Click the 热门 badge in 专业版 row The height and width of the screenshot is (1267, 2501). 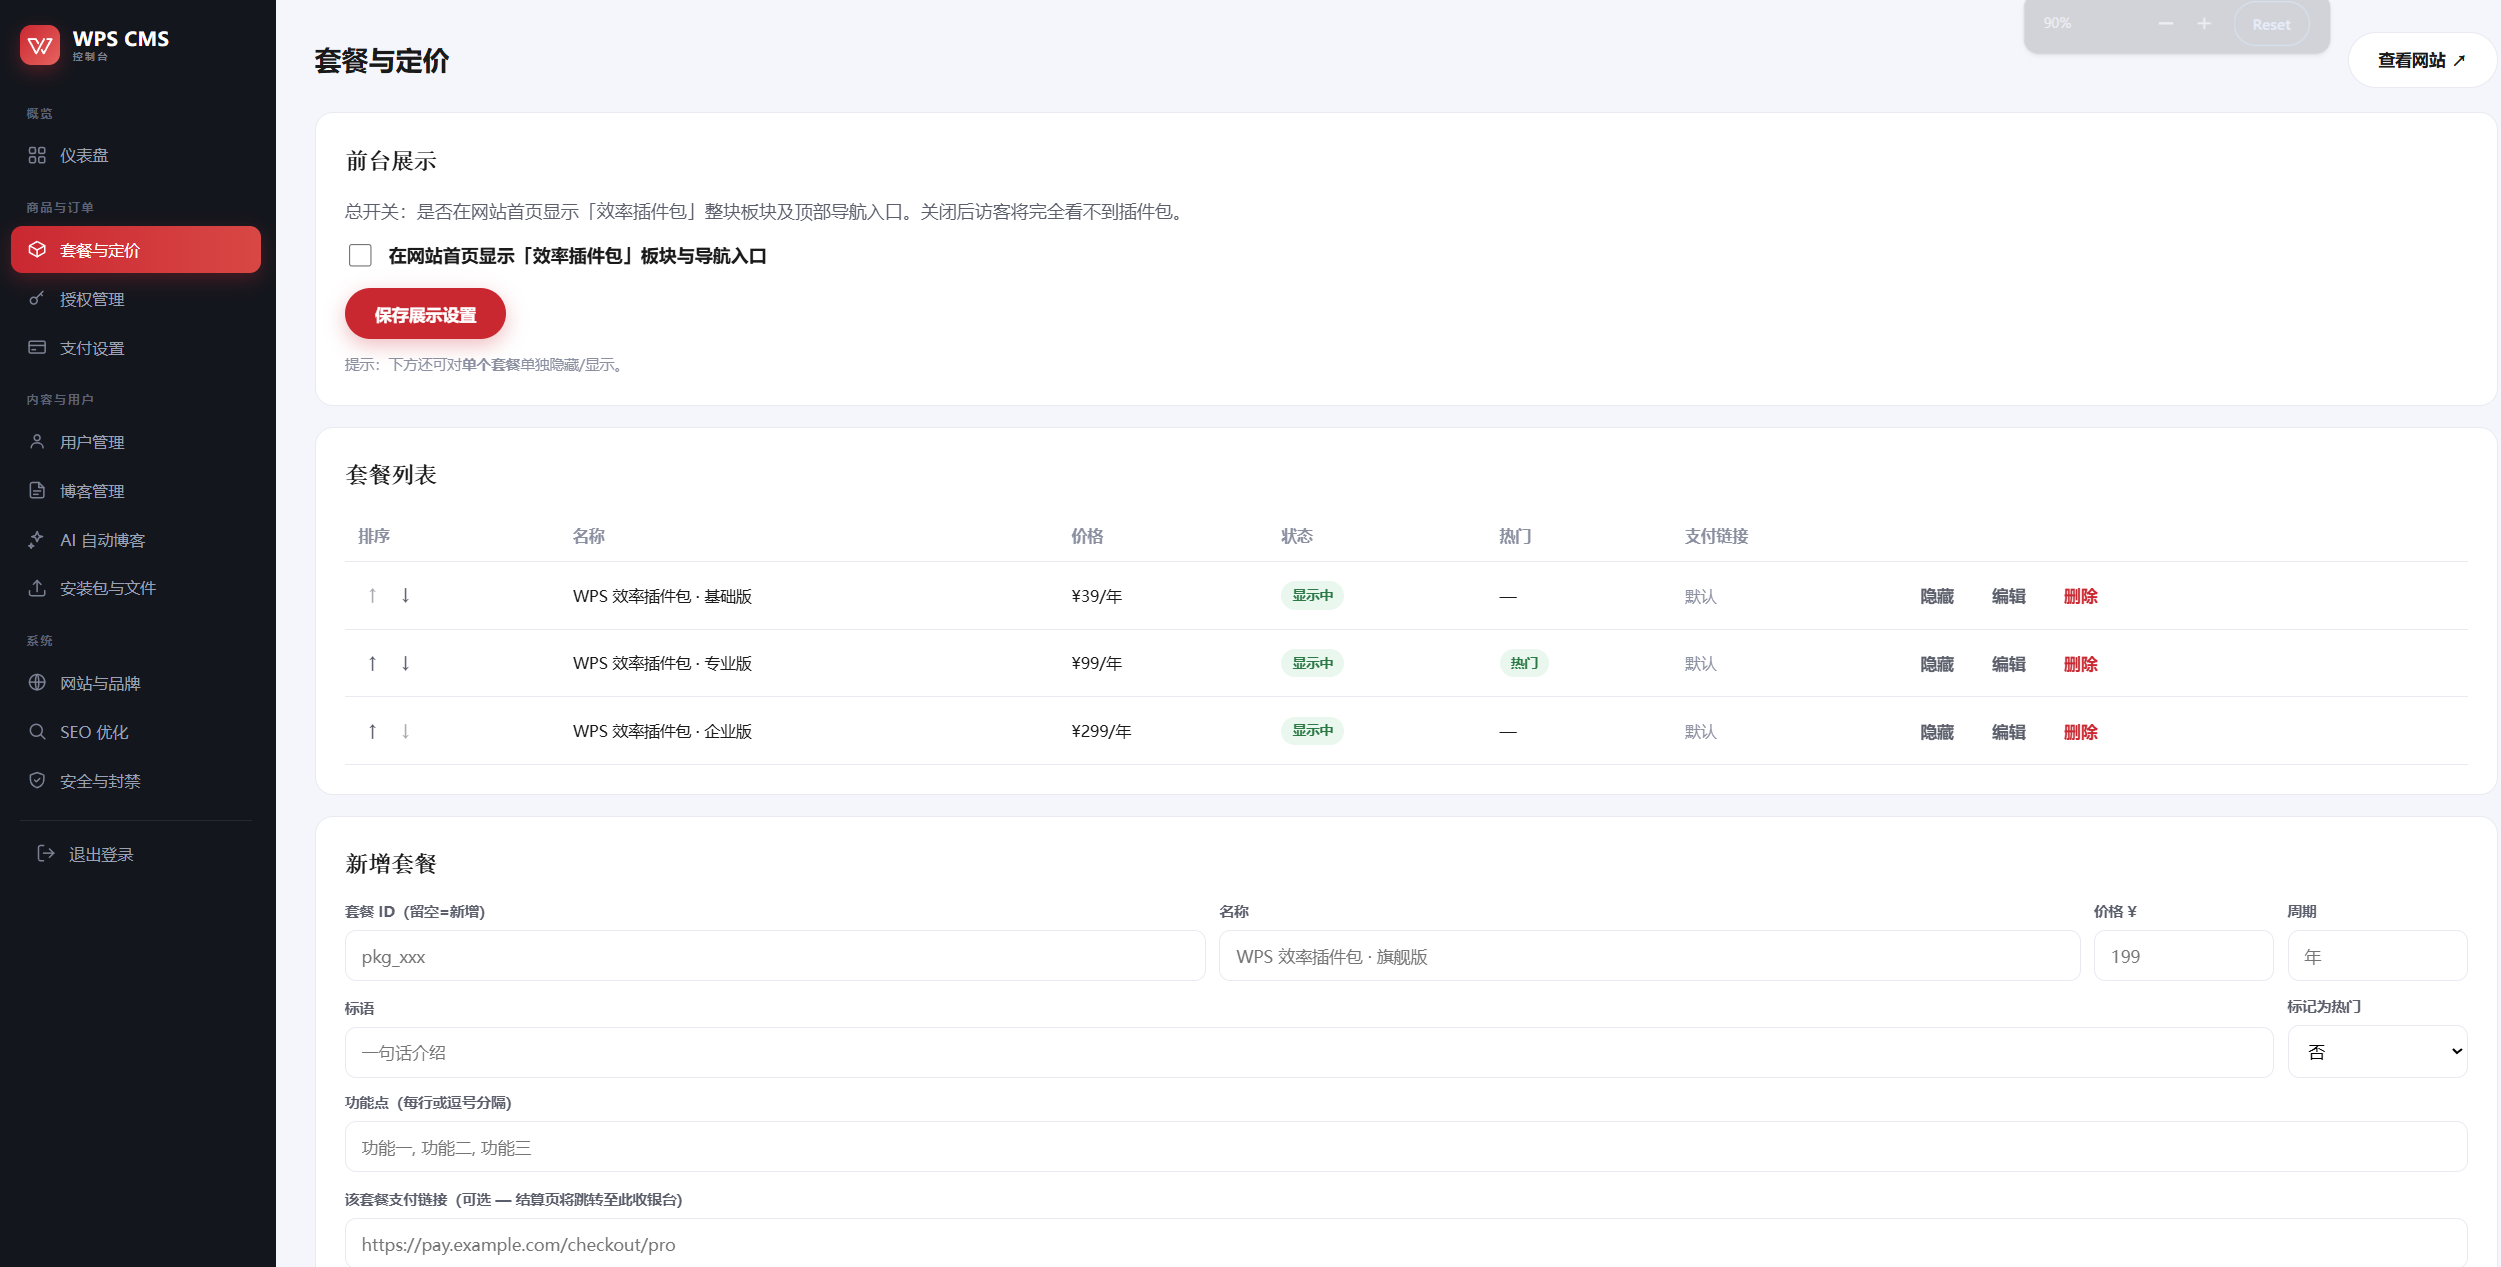[1524, 663]
